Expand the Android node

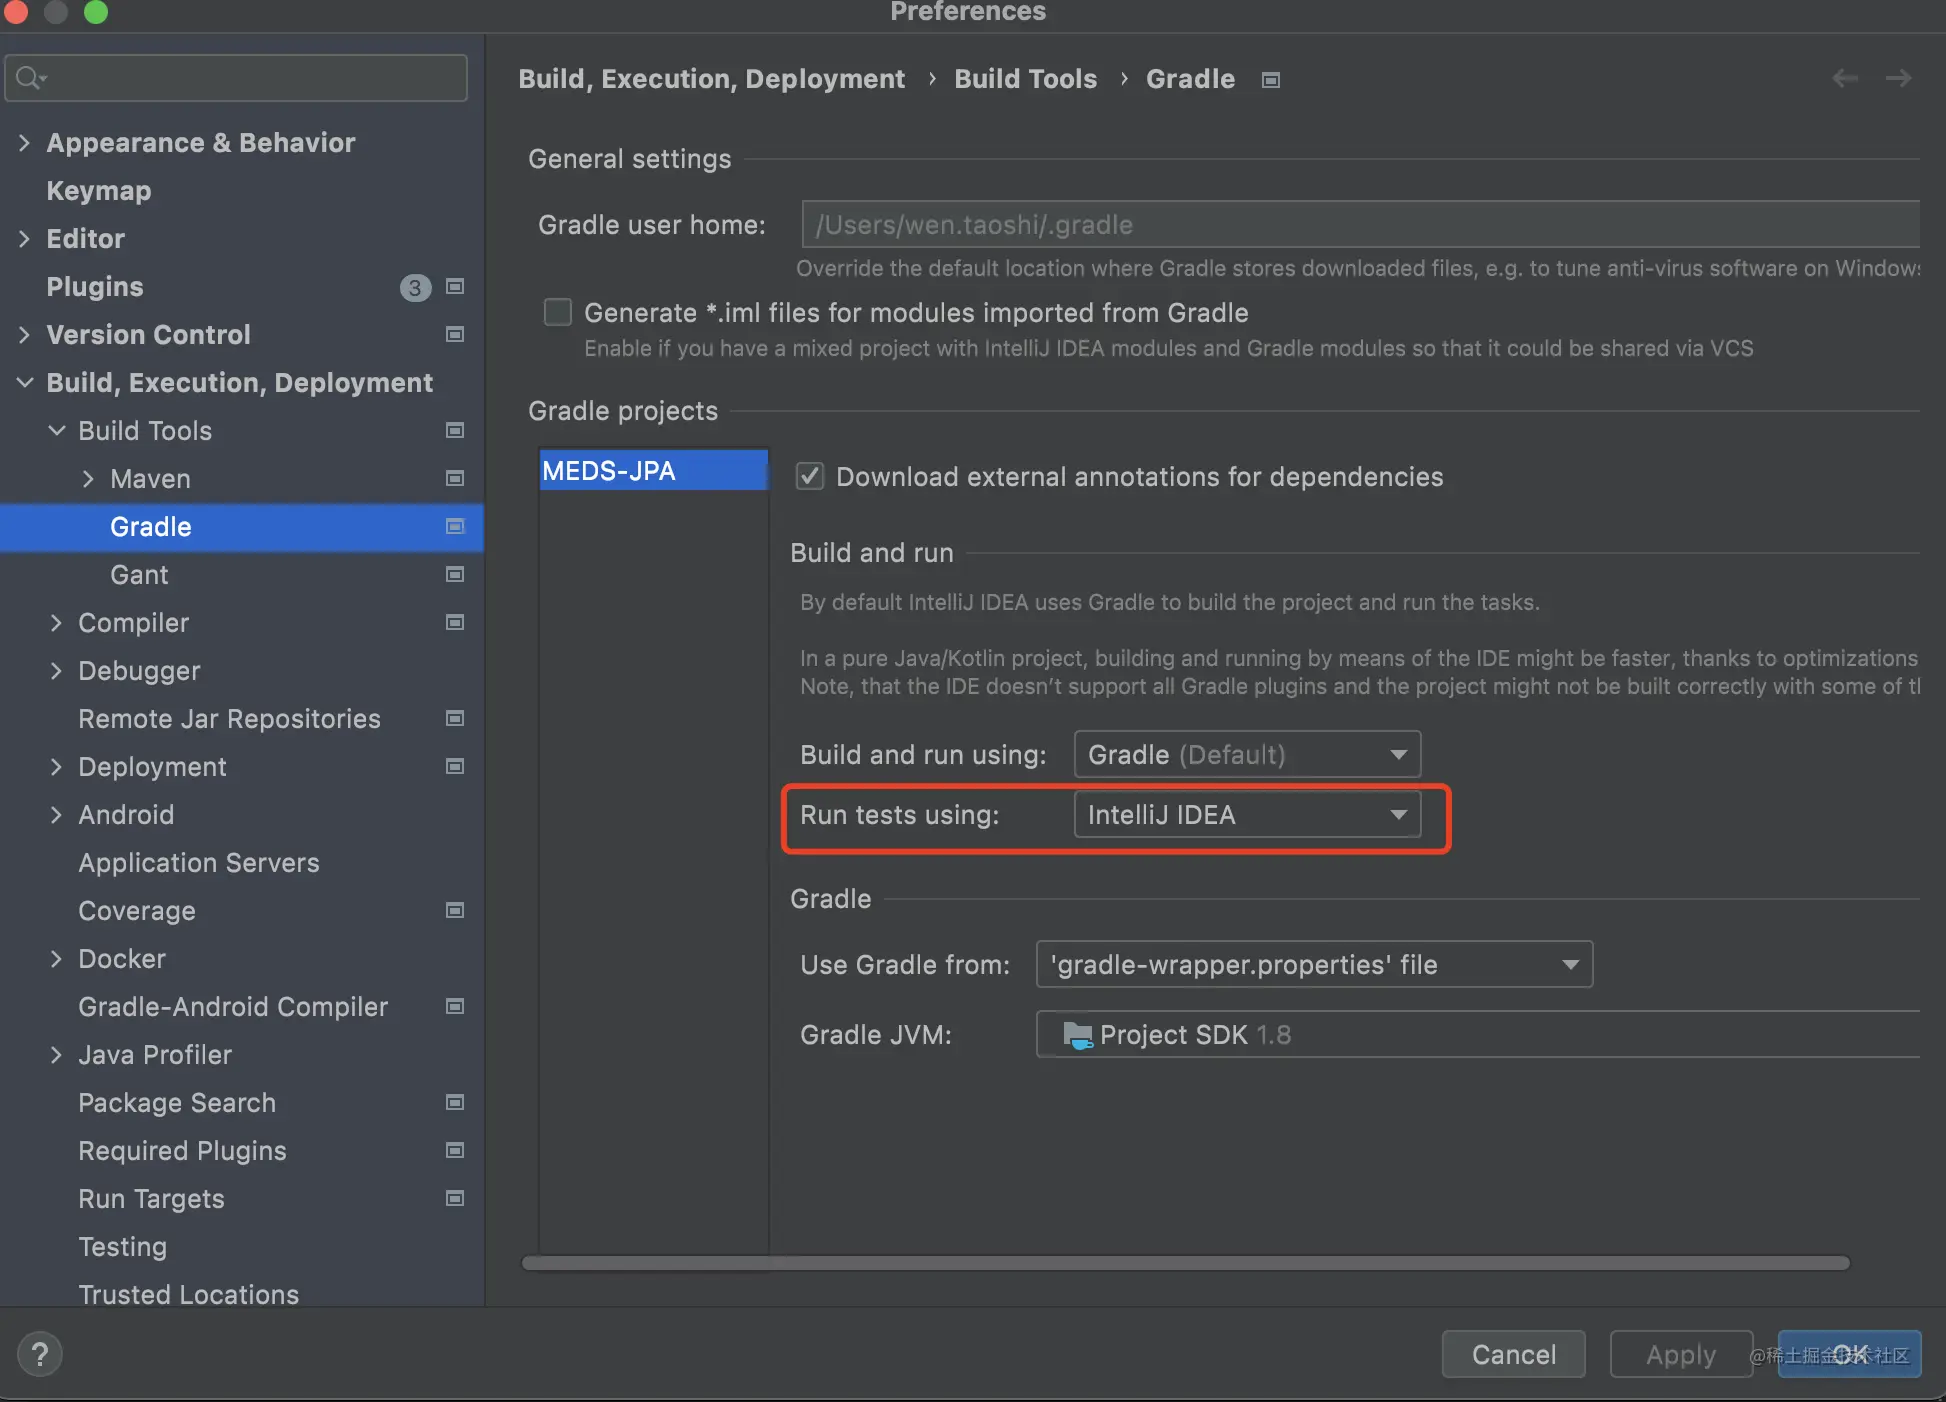pyautogui.click(x=56, y=815)
